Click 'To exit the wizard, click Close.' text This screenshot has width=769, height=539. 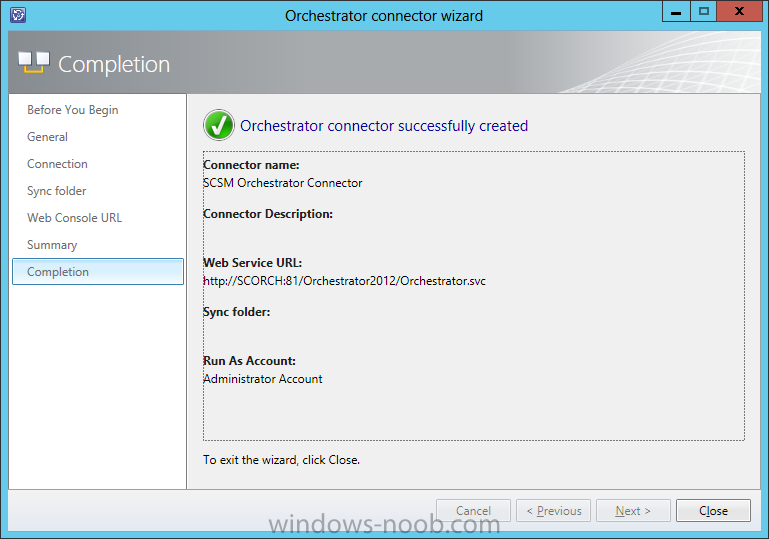(282, 460)
